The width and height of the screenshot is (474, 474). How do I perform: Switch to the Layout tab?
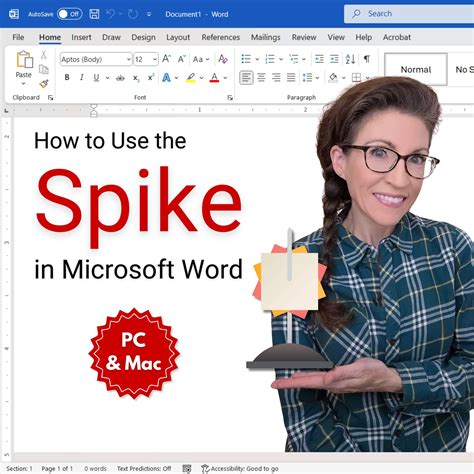point(178,37)
